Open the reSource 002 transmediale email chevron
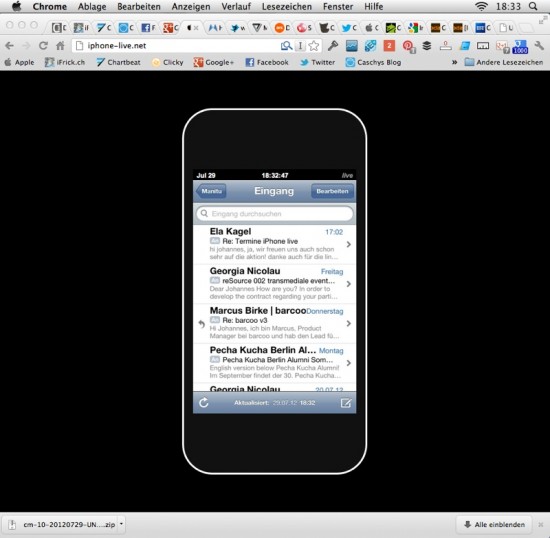The image size is (550, 538). (349, 284)
